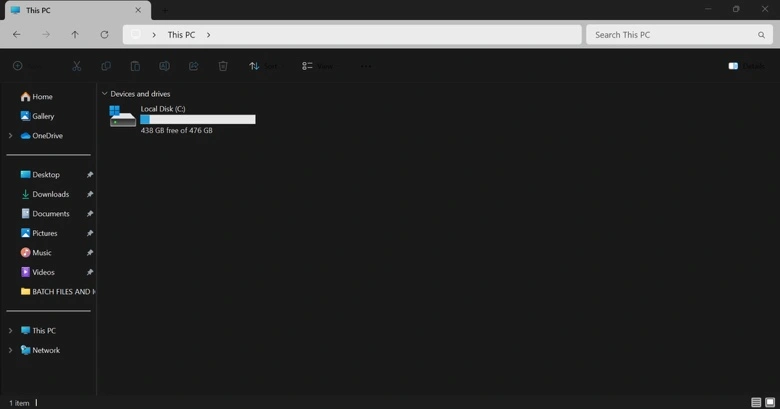Viewport: 780px width, 409px height.
Task: Go back using the back arrow
Action: coord(16,34)
